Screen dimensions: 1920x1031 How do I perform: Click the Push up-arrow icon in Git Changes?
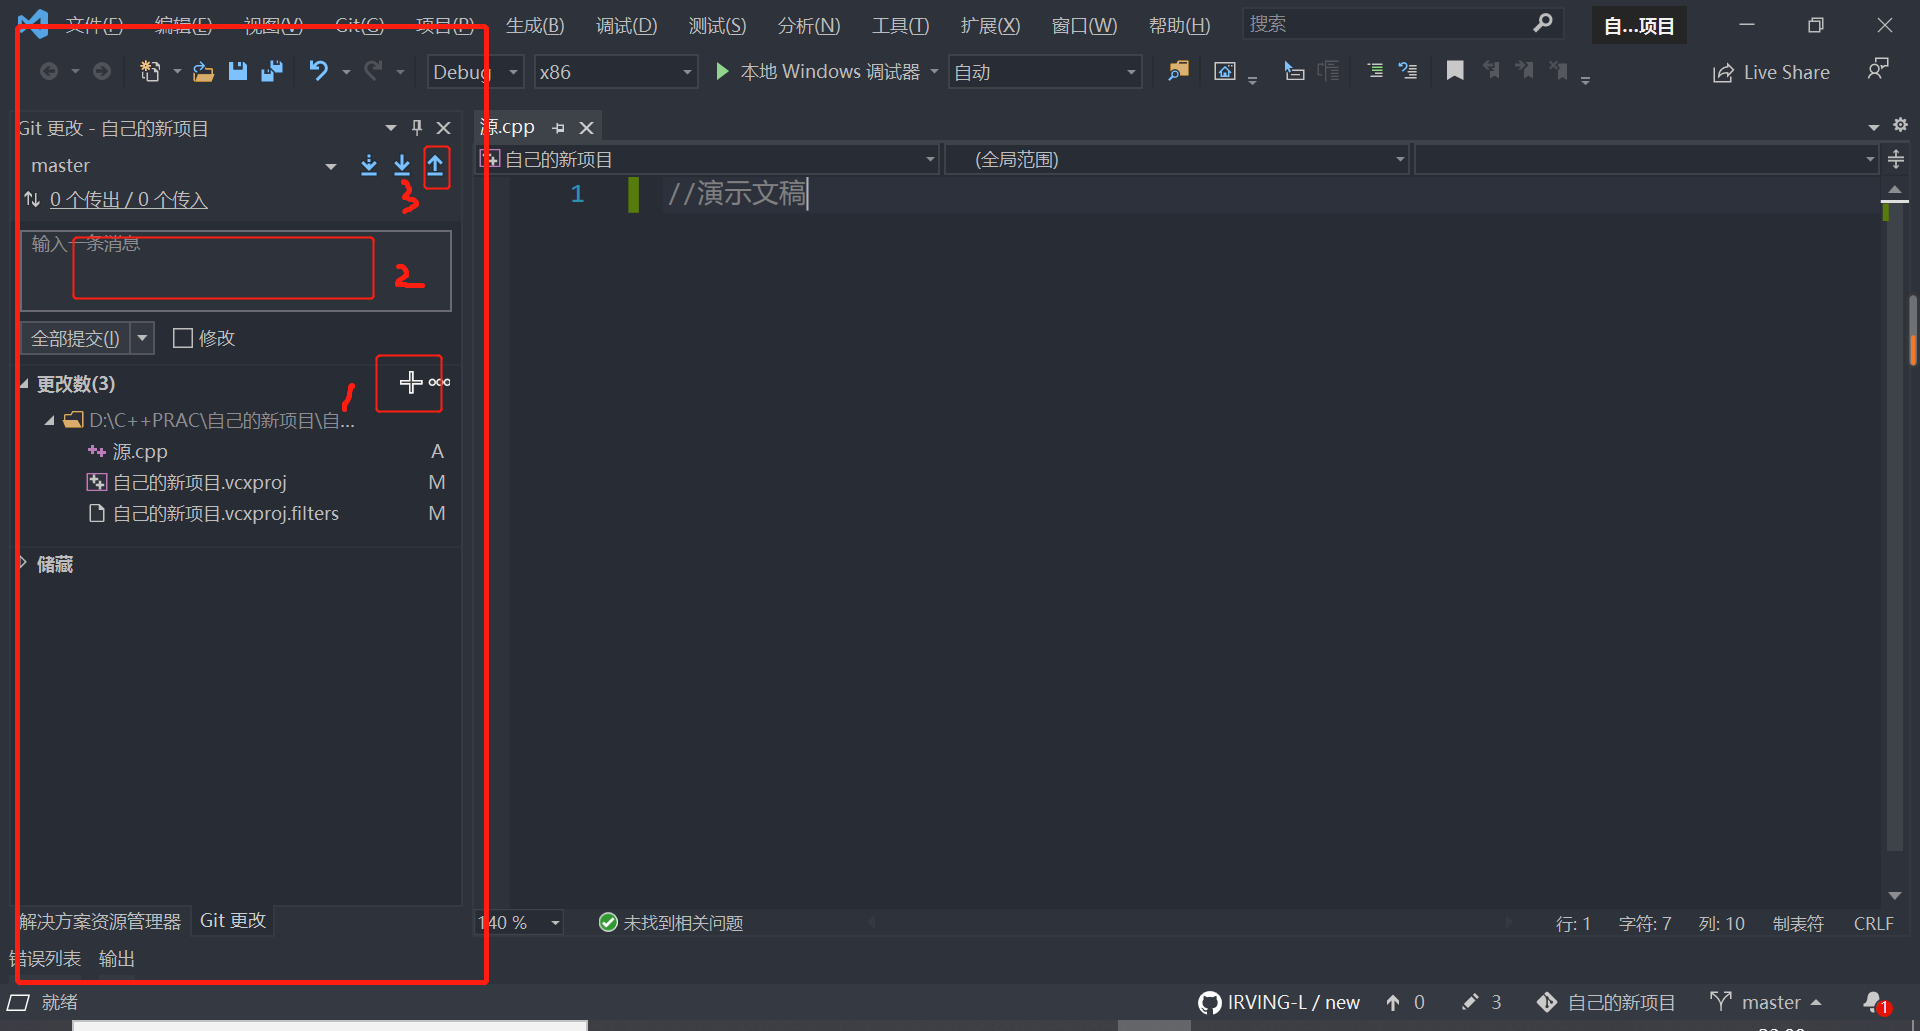point(437,167)
